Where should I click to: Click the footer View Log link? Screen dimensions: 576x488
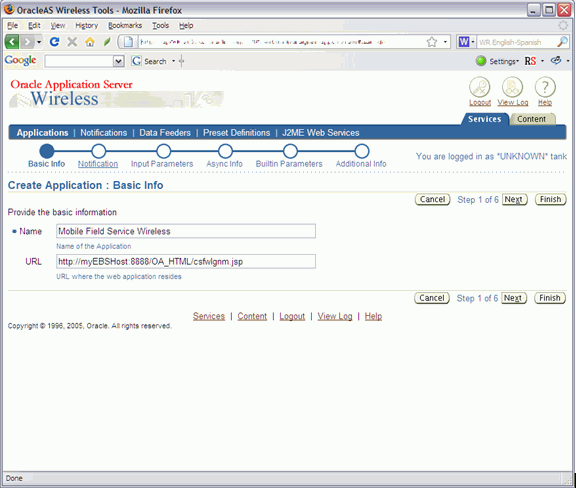335,316
